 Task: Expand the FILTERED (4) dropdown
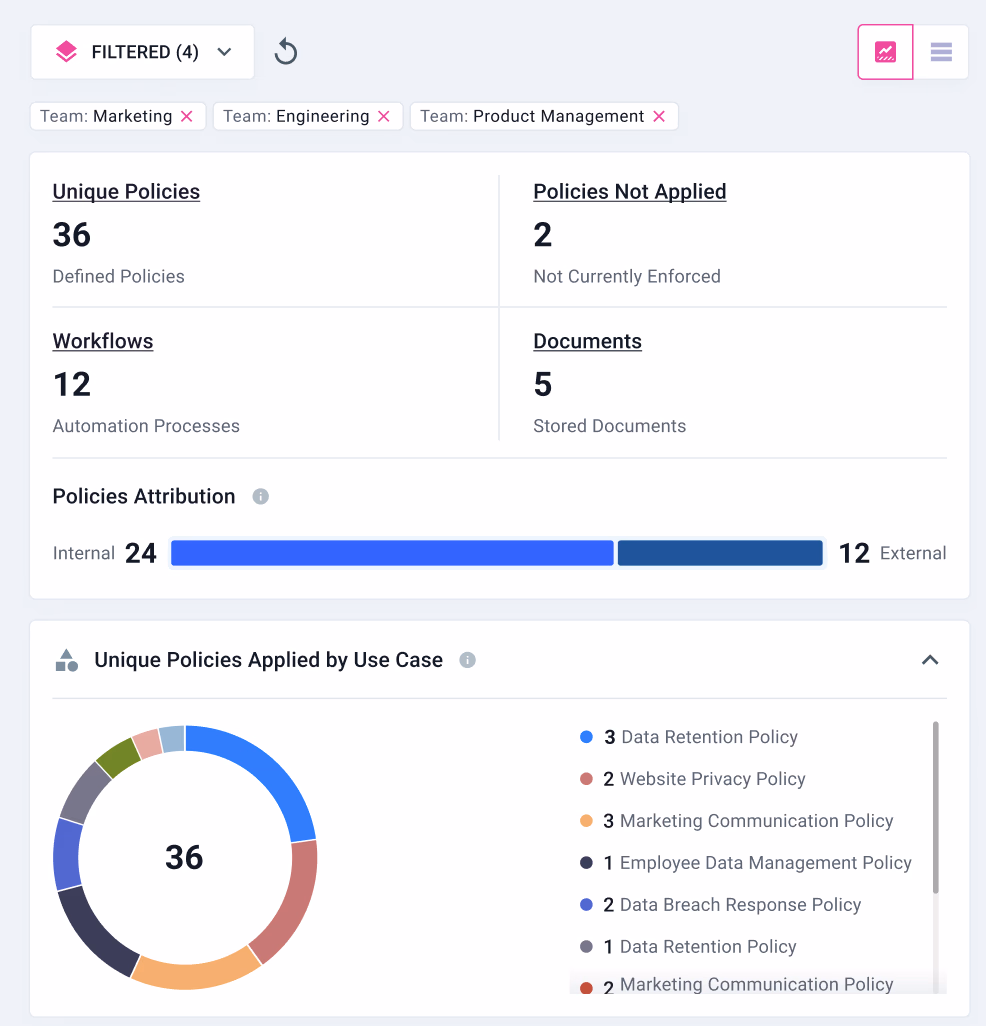tap(224, 51)
